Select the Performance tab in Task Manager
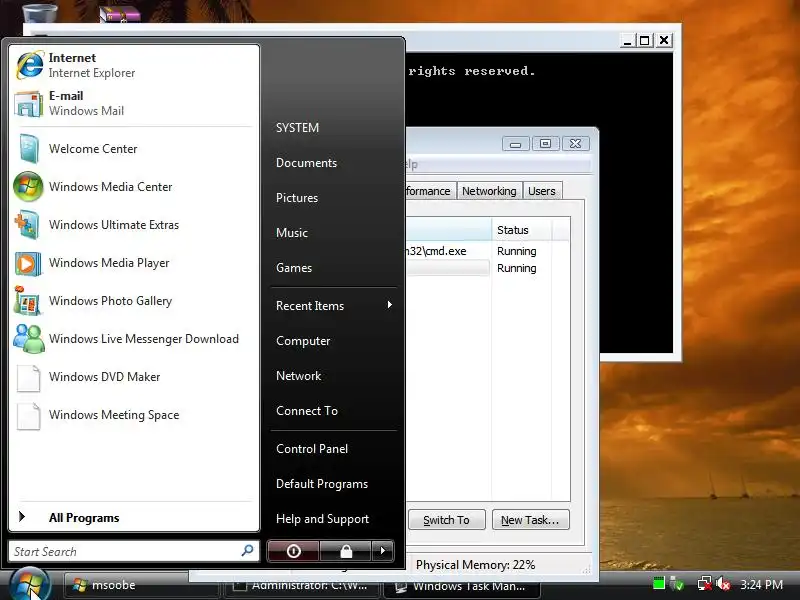 [x=429, y=191]
